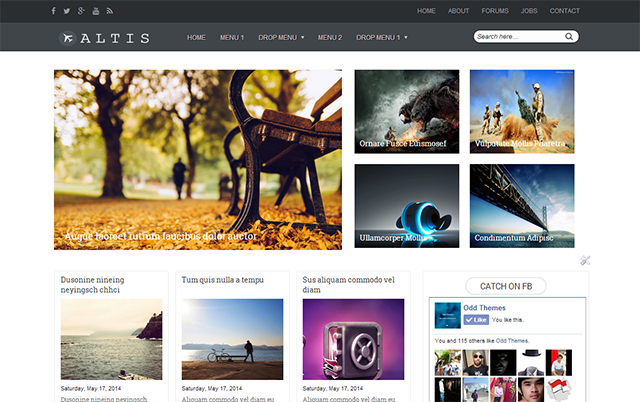Image resolution: width=640 pixels, height=402 pixels.
Task: Open the YouTube social icon
Action: coord(96,11)
